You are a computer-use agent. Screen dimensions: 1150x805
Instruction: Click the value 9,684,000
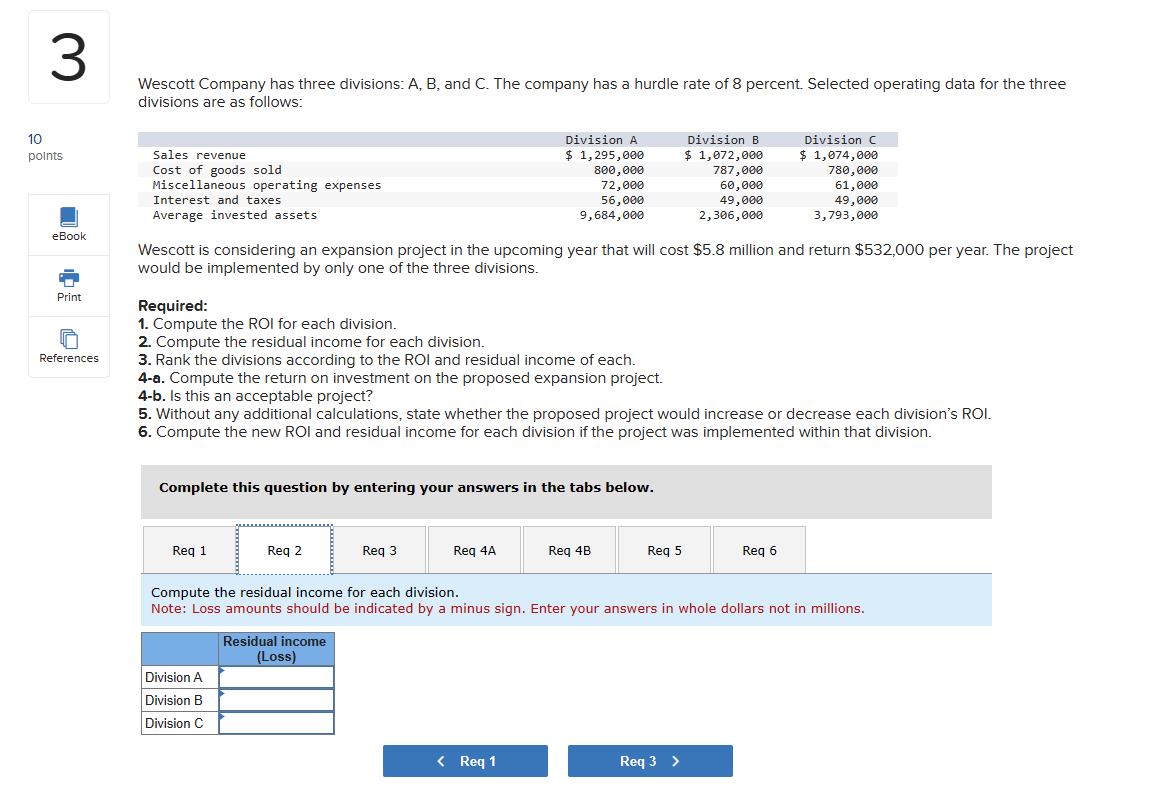pyautogui.click(x=612, y=215)
